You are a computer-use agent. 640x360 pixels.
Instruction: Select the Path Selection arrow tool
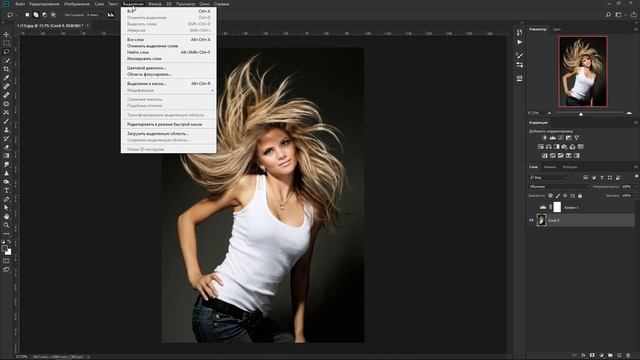[6, 208]
